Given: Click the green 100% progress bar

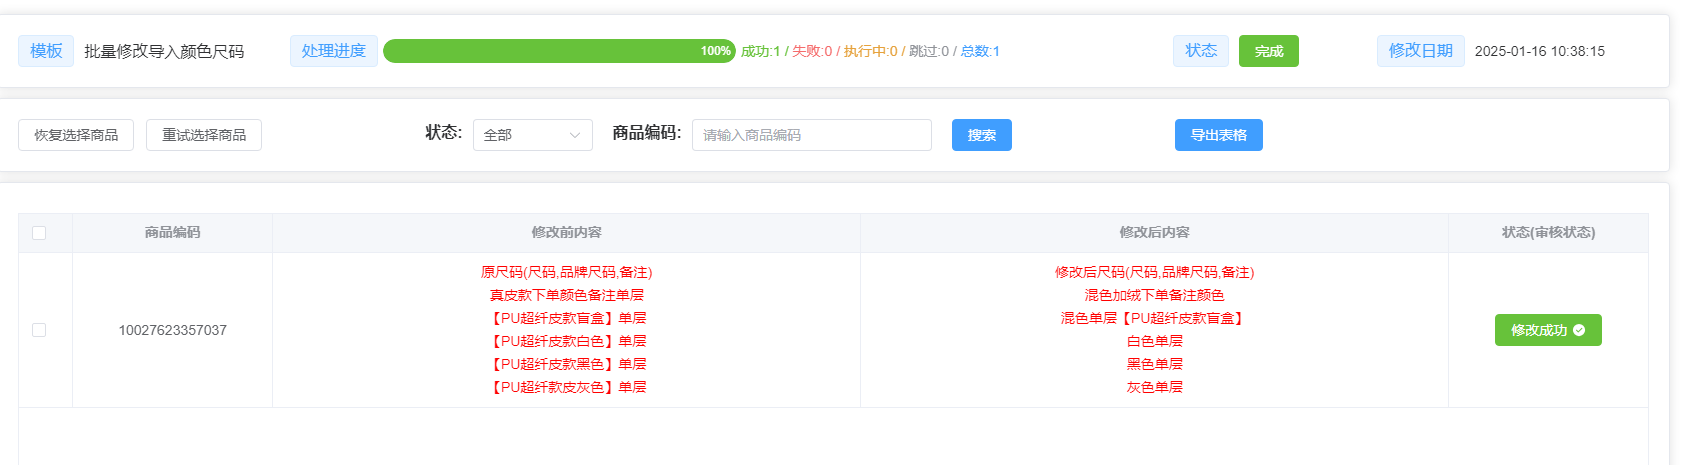Looking at the screenshot, I should [x=558, y=51].
